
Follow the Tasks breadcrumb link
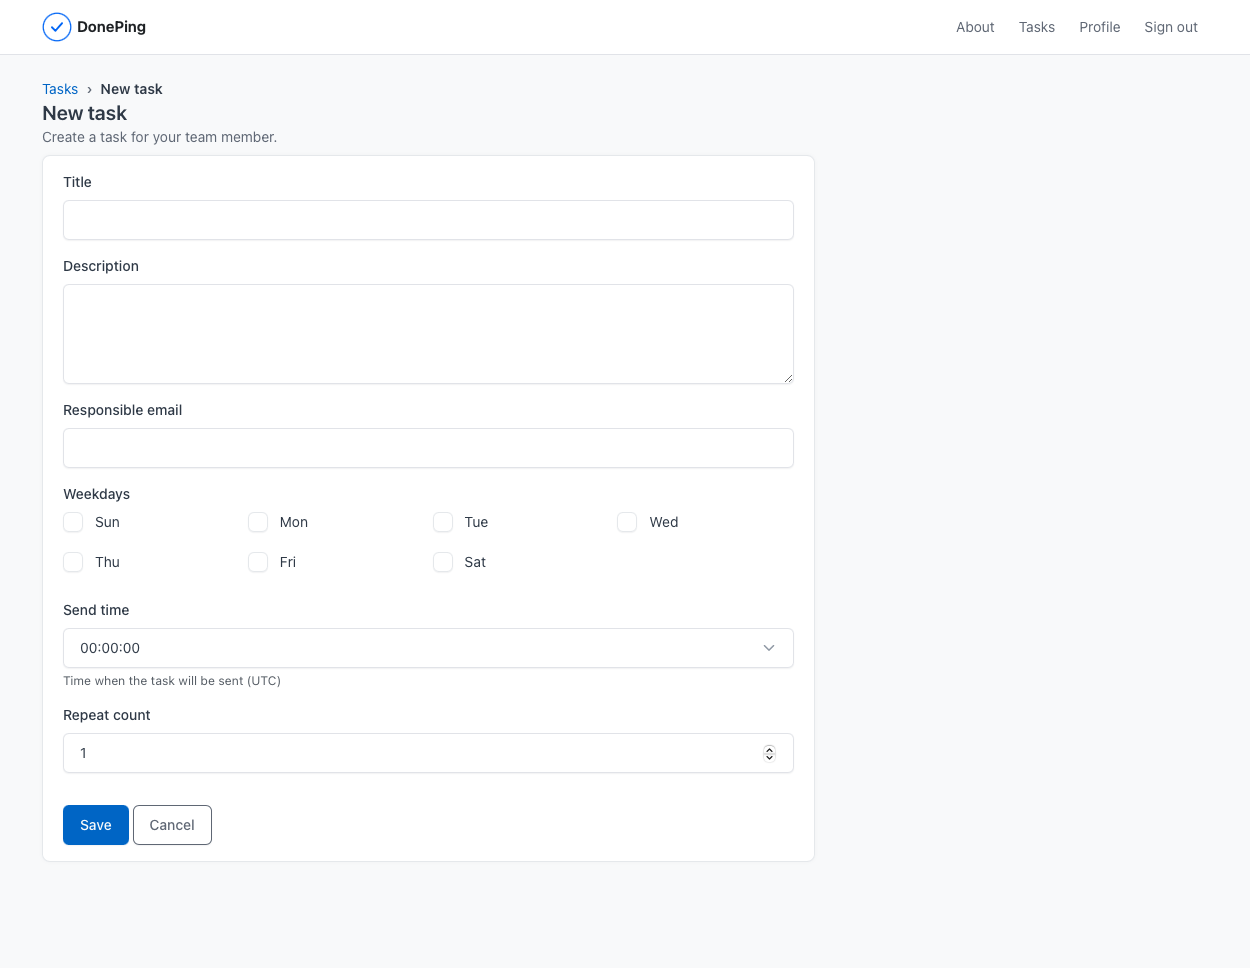(x=60, y=89)
